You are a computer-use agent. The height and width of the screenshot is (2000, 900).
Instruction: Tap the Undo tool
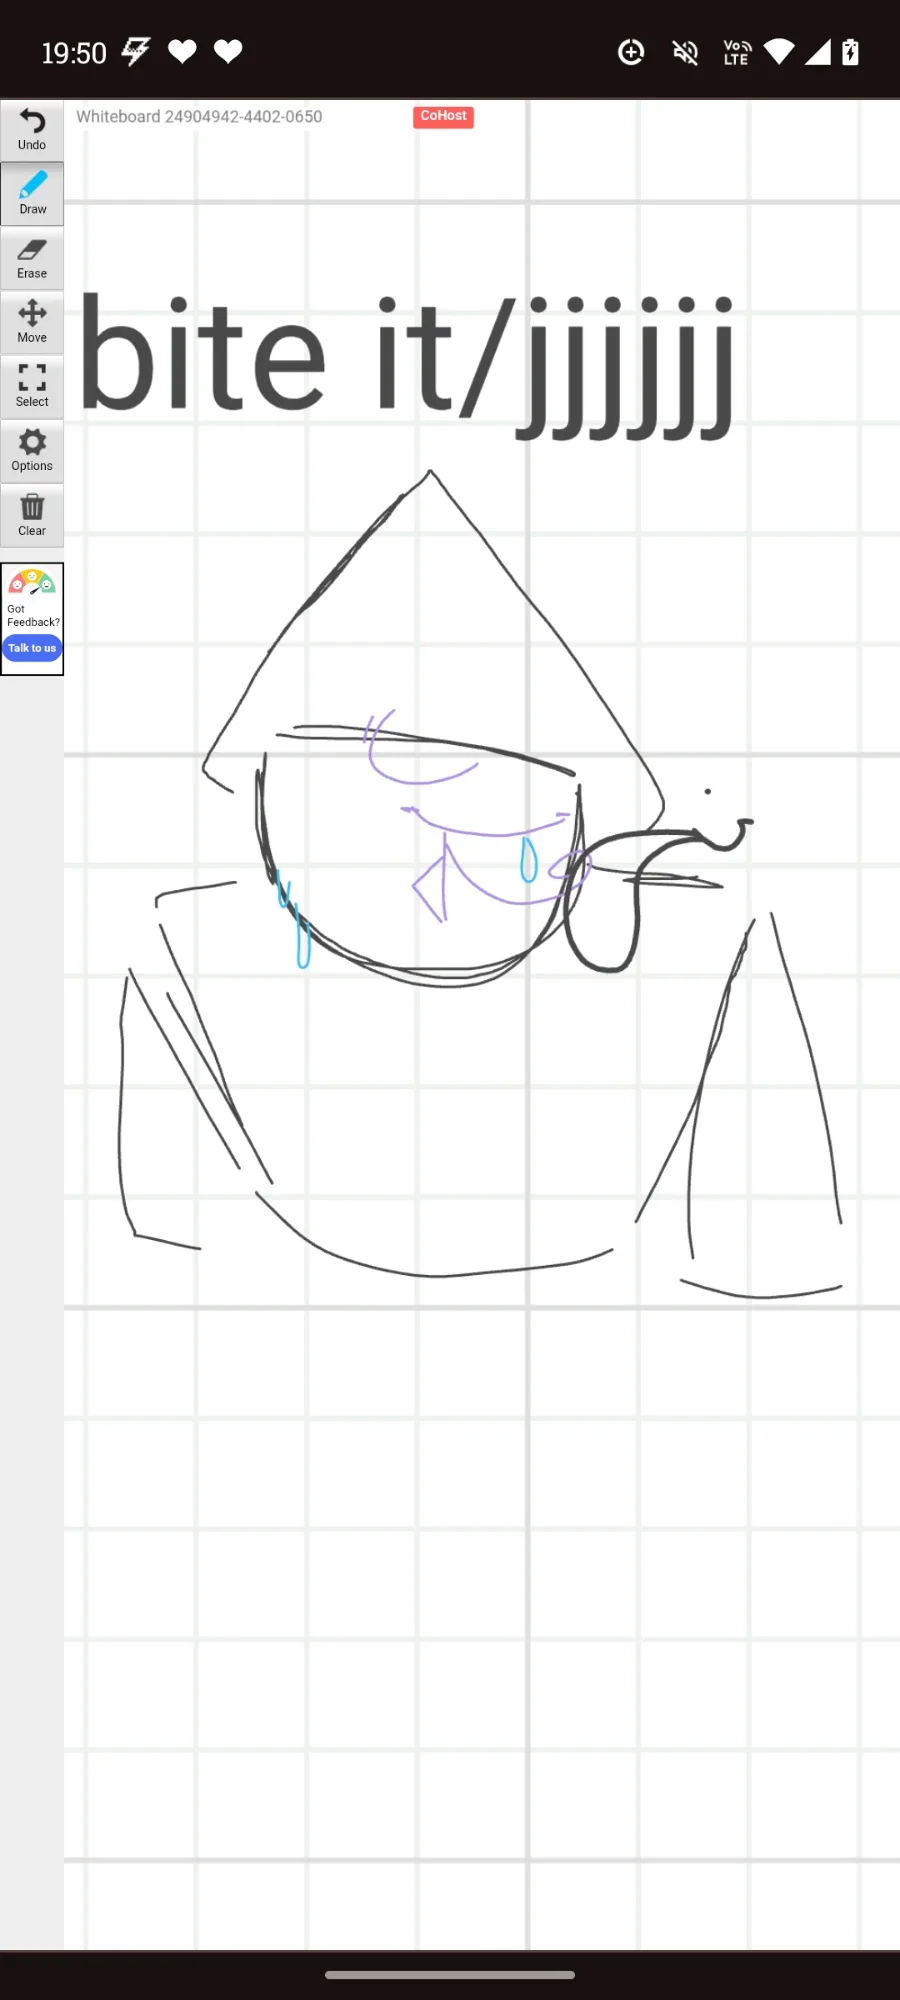click(x=32, y=130)
